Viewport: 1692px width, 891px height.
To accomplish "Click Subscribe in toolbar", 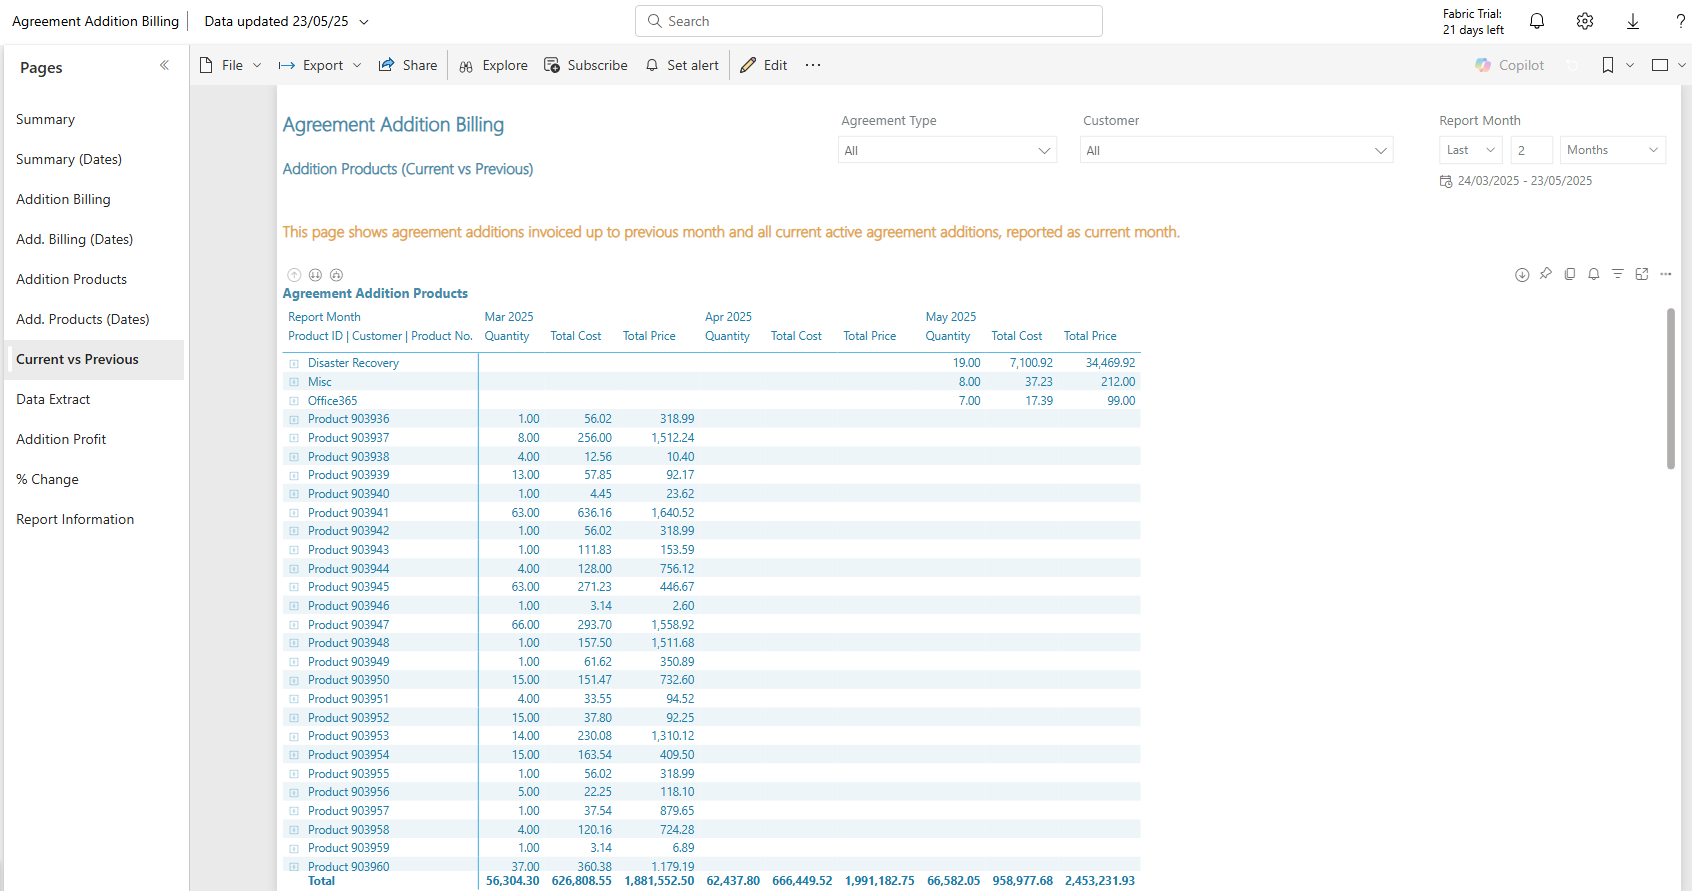I will (586, 65).
